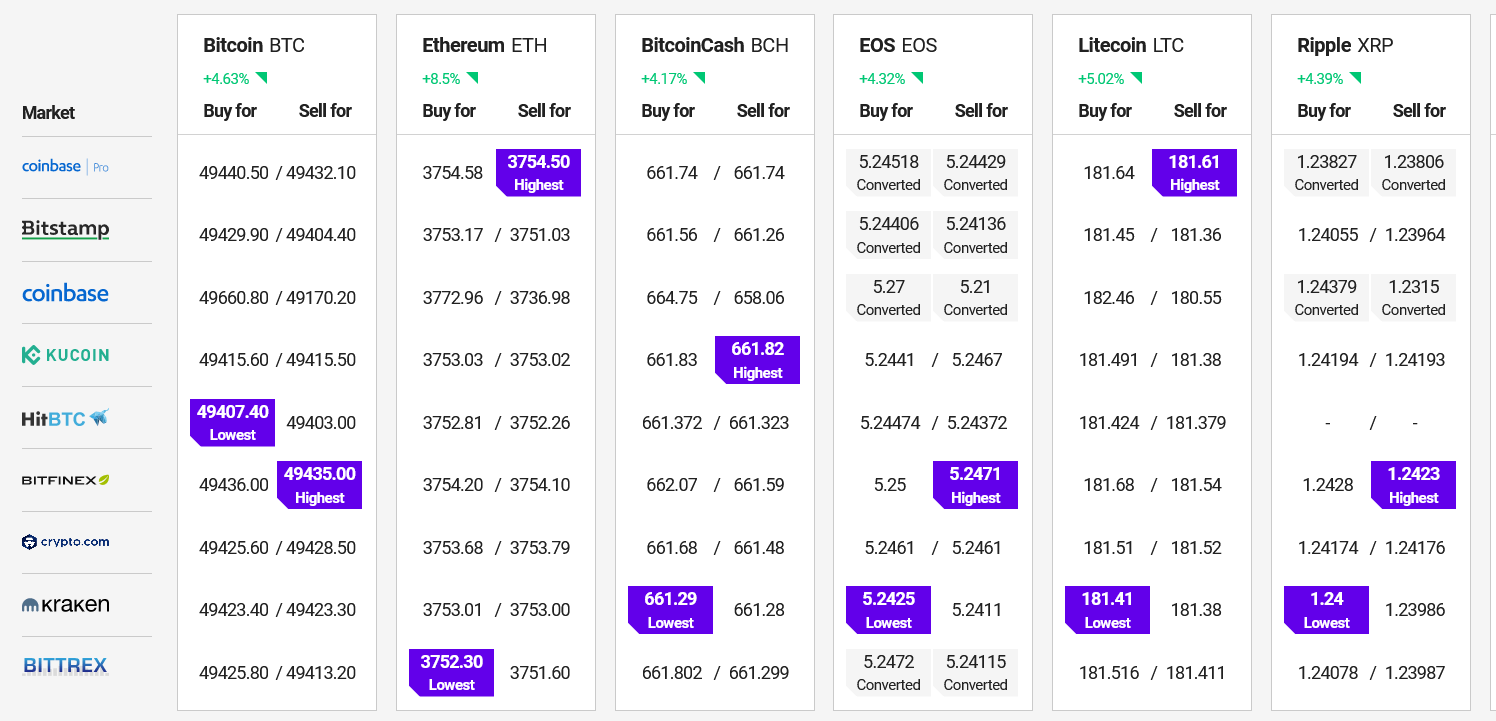Viewport: 1496px width, 721px height.
Task: Open the Ripple XRP column header
Action: (1345, 45)
